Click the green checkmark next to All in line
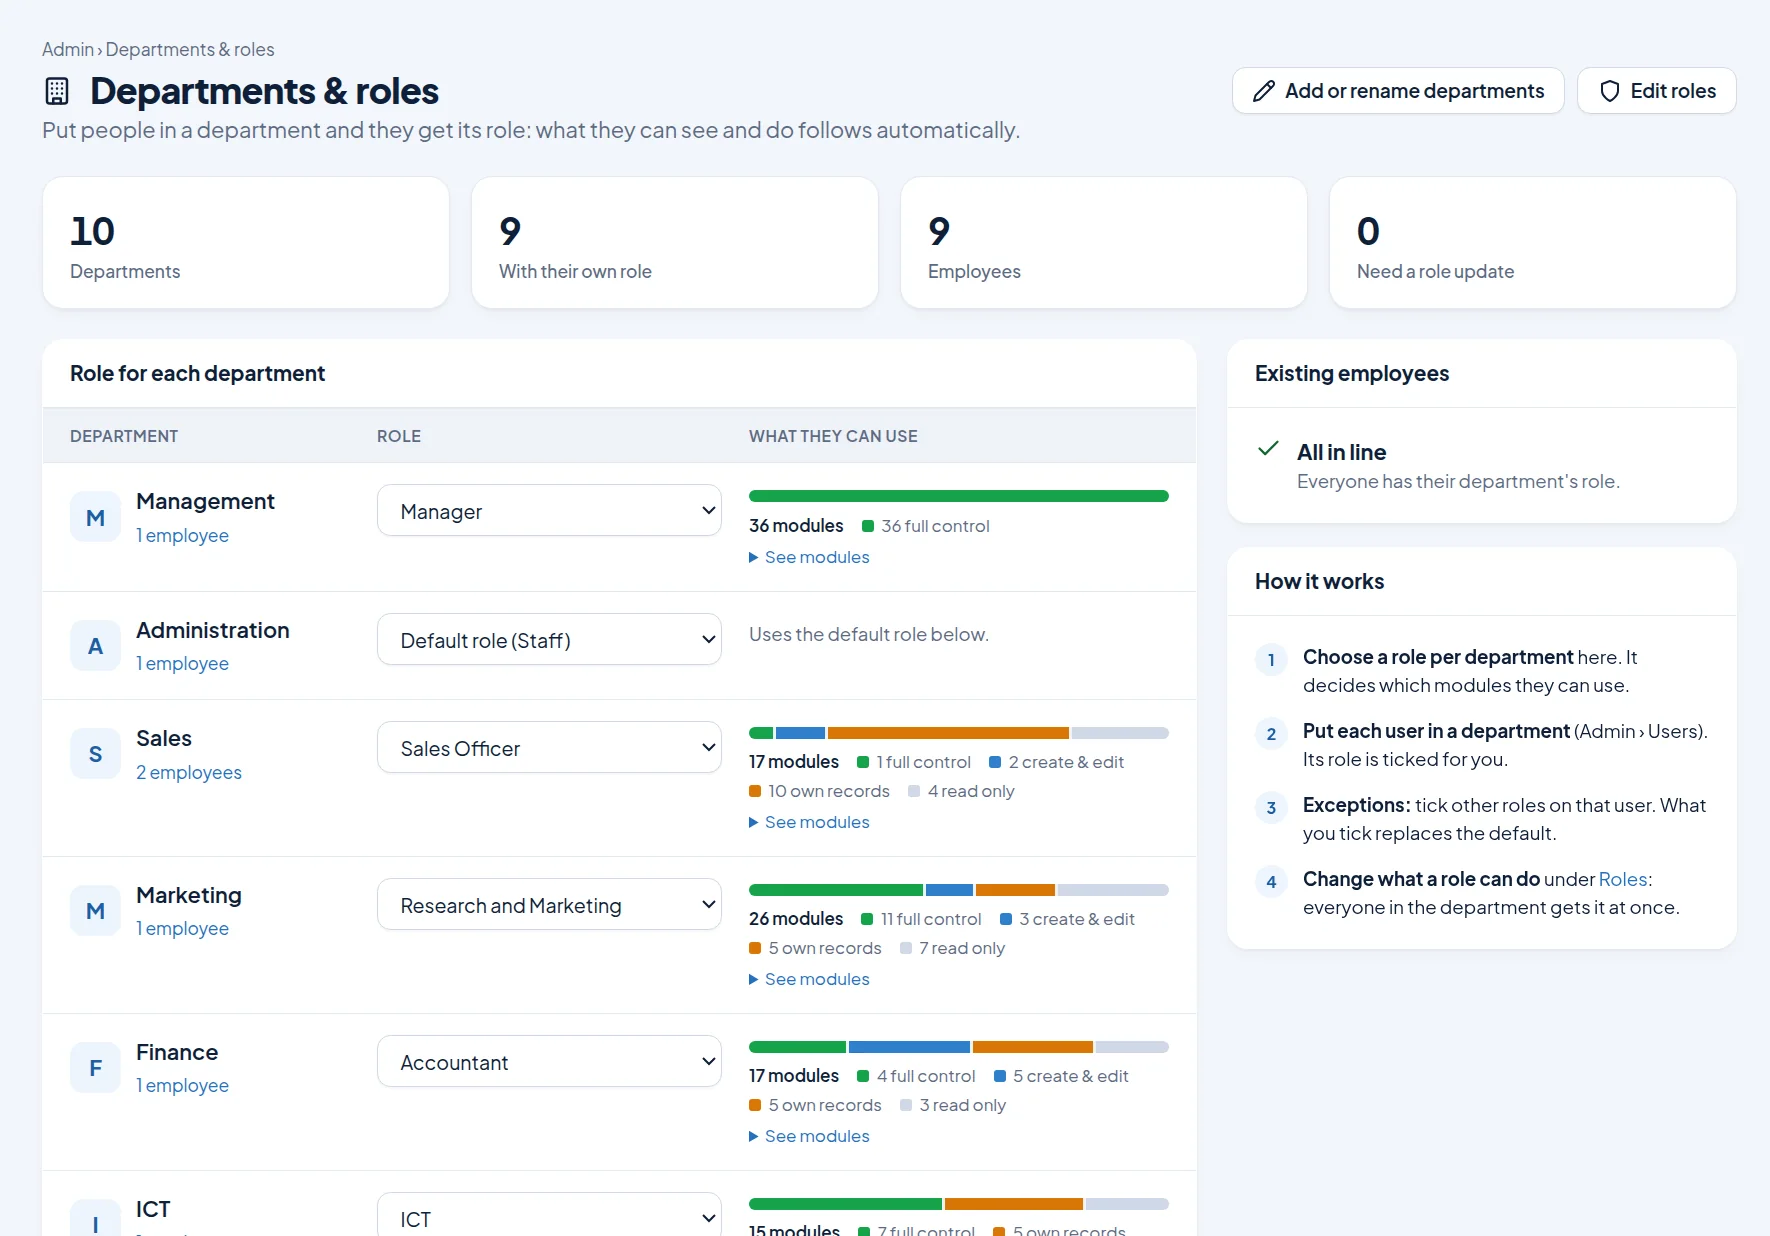Image resolution: width=1770 pixels, height=1236 pixels. pos(1268,449)
